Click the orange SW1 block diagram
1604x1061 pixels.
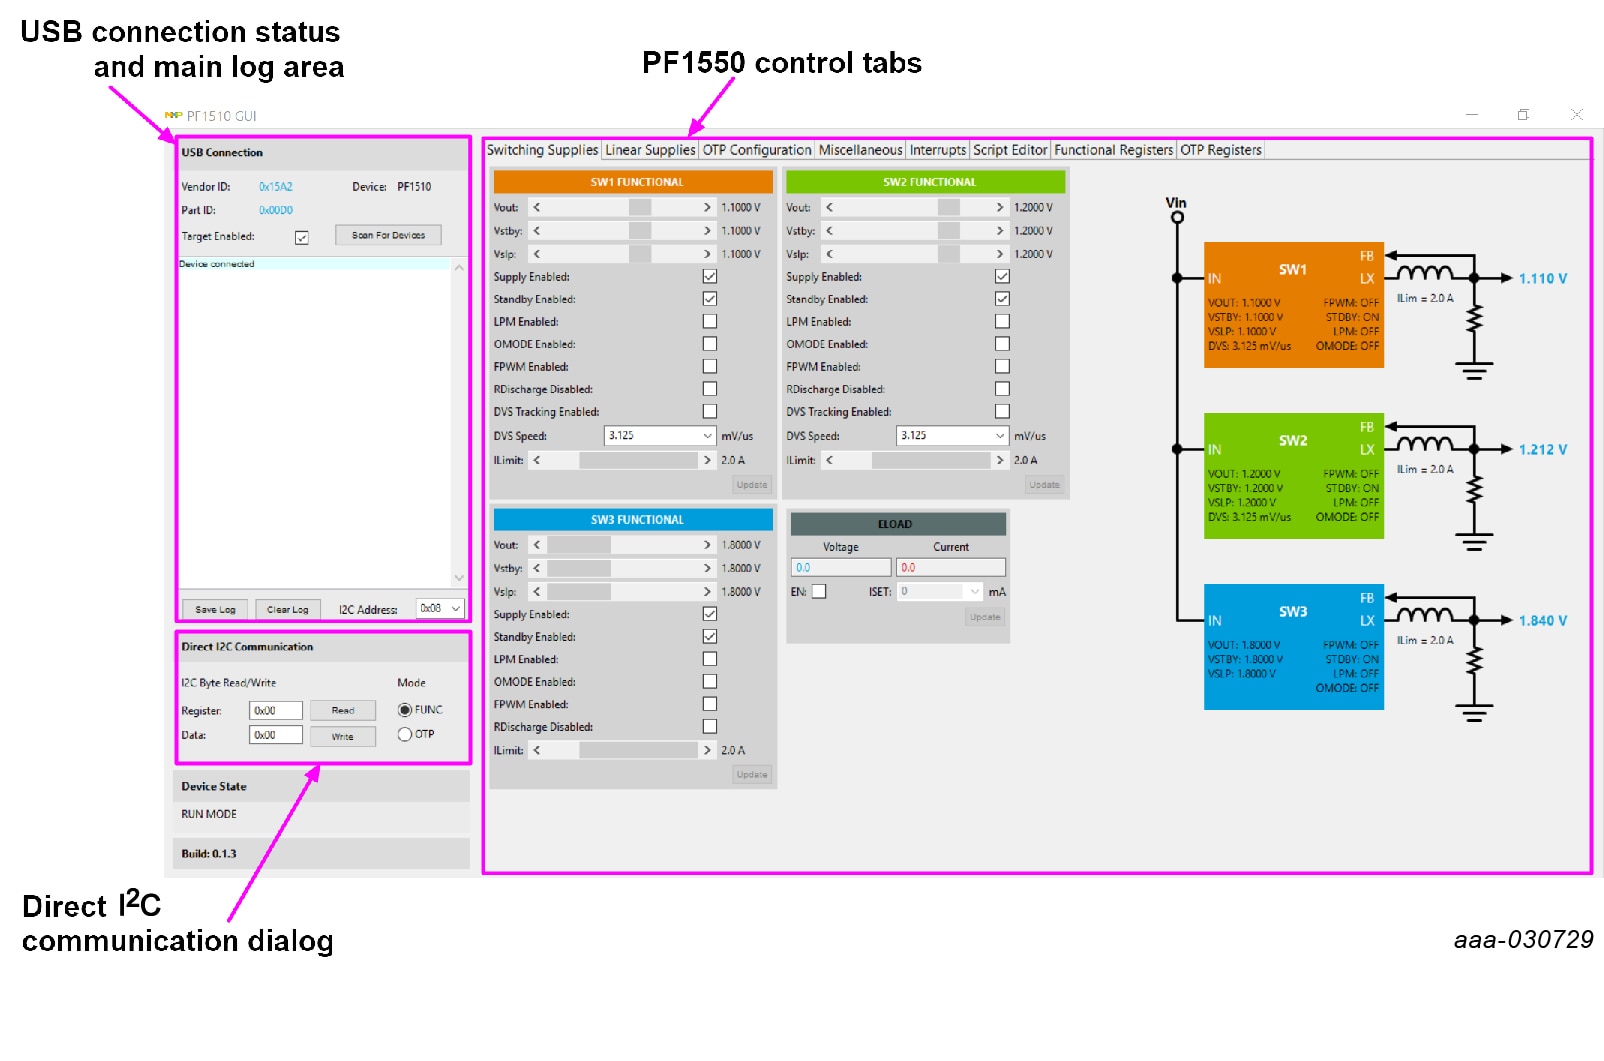click(x=1293, y=305)
